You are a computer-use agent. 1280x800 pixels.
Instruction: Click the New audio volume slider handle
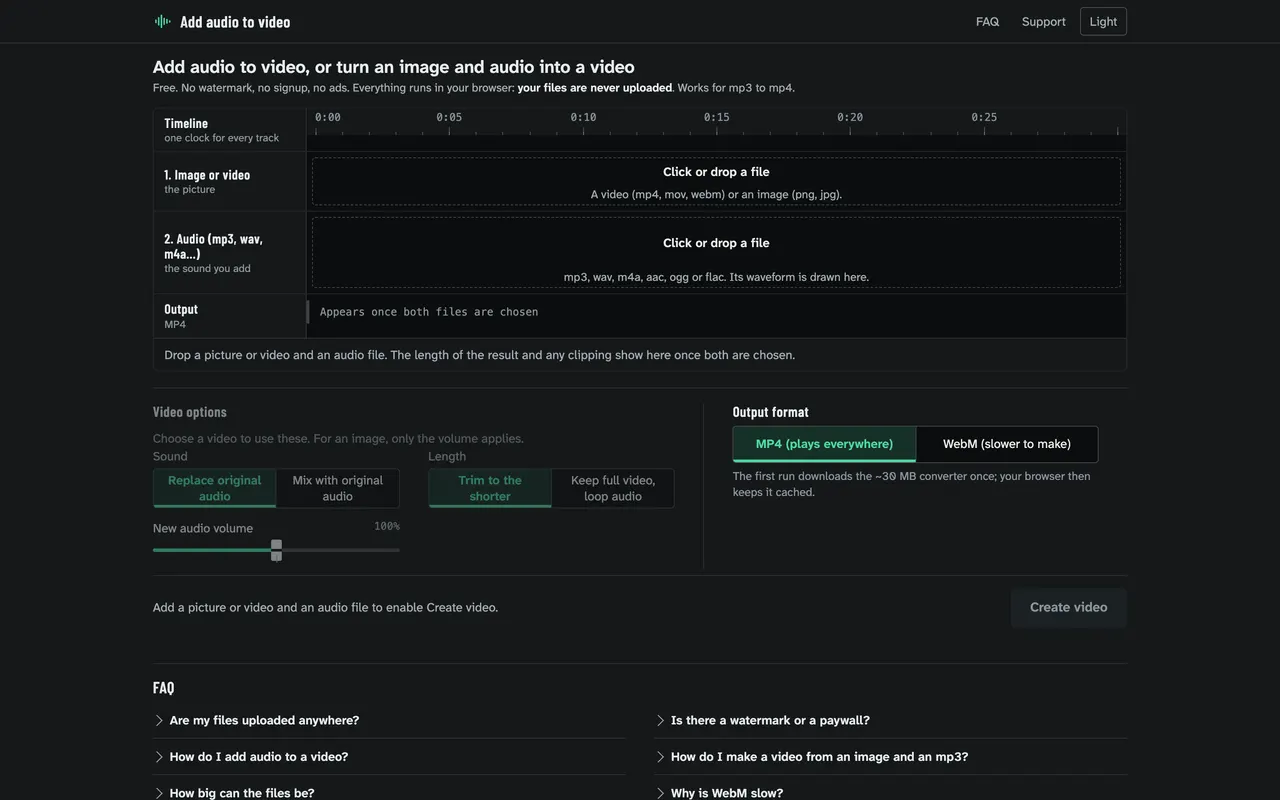(x=276, y=550)
